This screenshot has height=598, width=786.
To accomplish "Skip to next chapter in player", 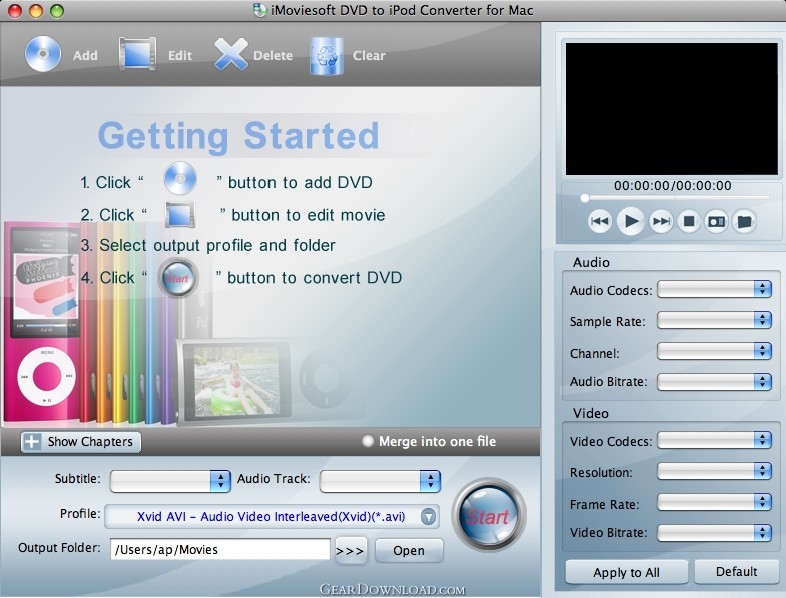I will point(661,221).
